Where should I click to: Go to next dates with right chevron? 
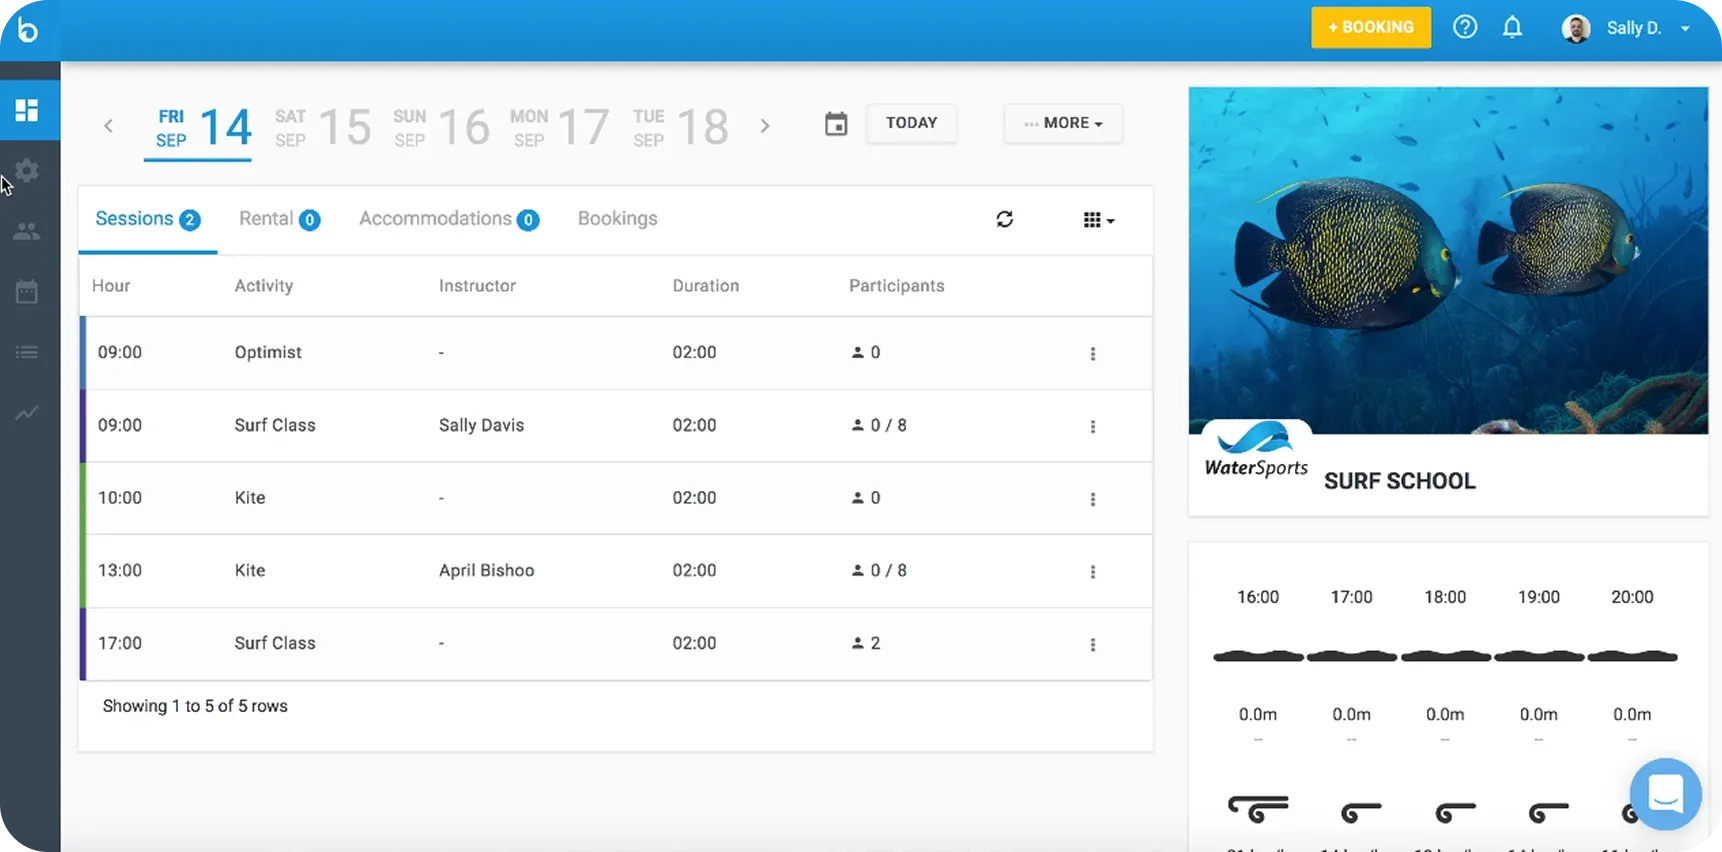point(765,126)
